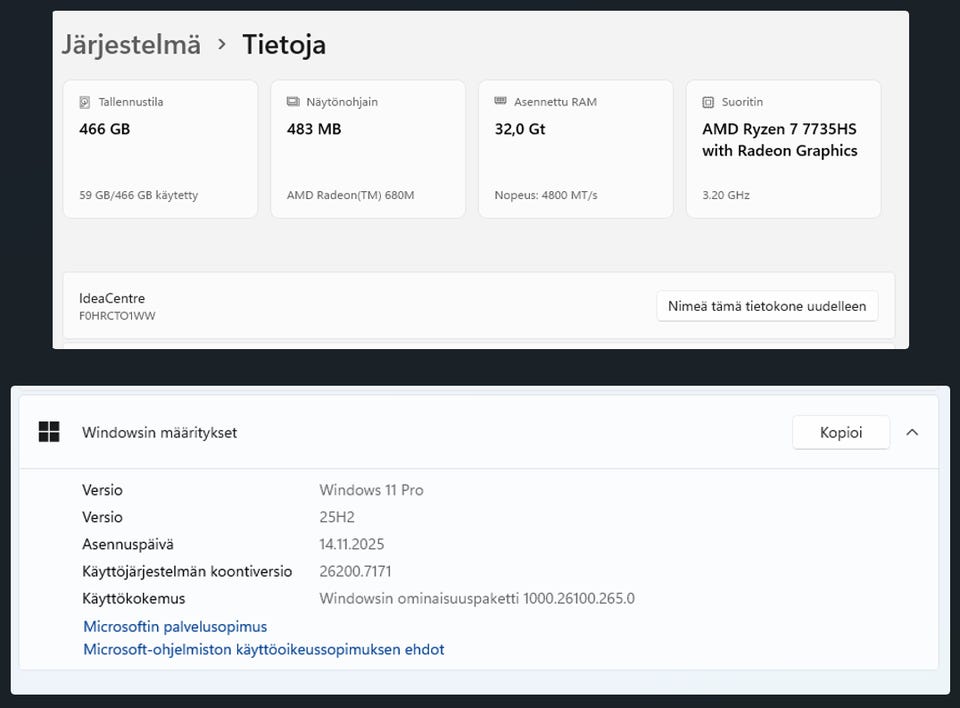960x708 pixels.
Task: Click the Näytönohjain display adapter icon
Action: click(x=293, y=102)
